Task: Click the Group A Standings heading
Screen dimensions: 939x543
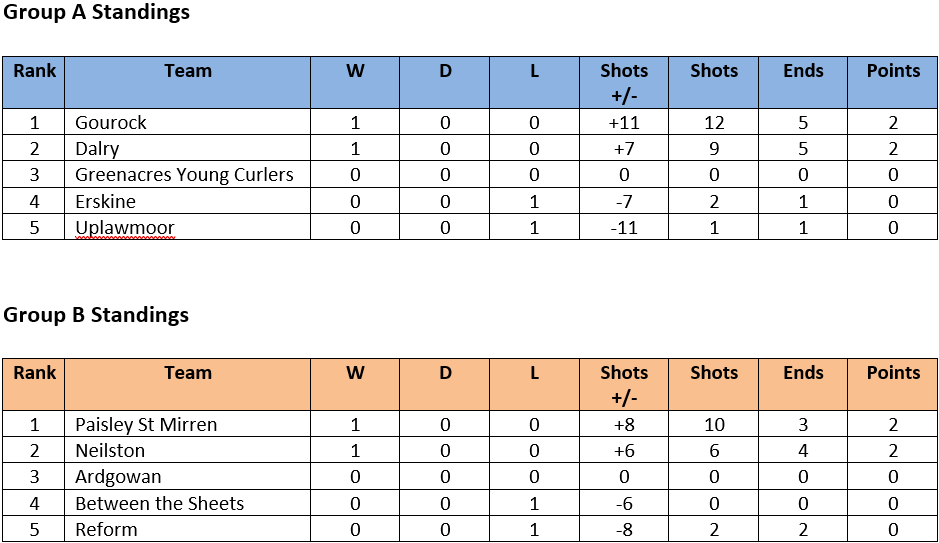Action: click(x=96, y=13)
